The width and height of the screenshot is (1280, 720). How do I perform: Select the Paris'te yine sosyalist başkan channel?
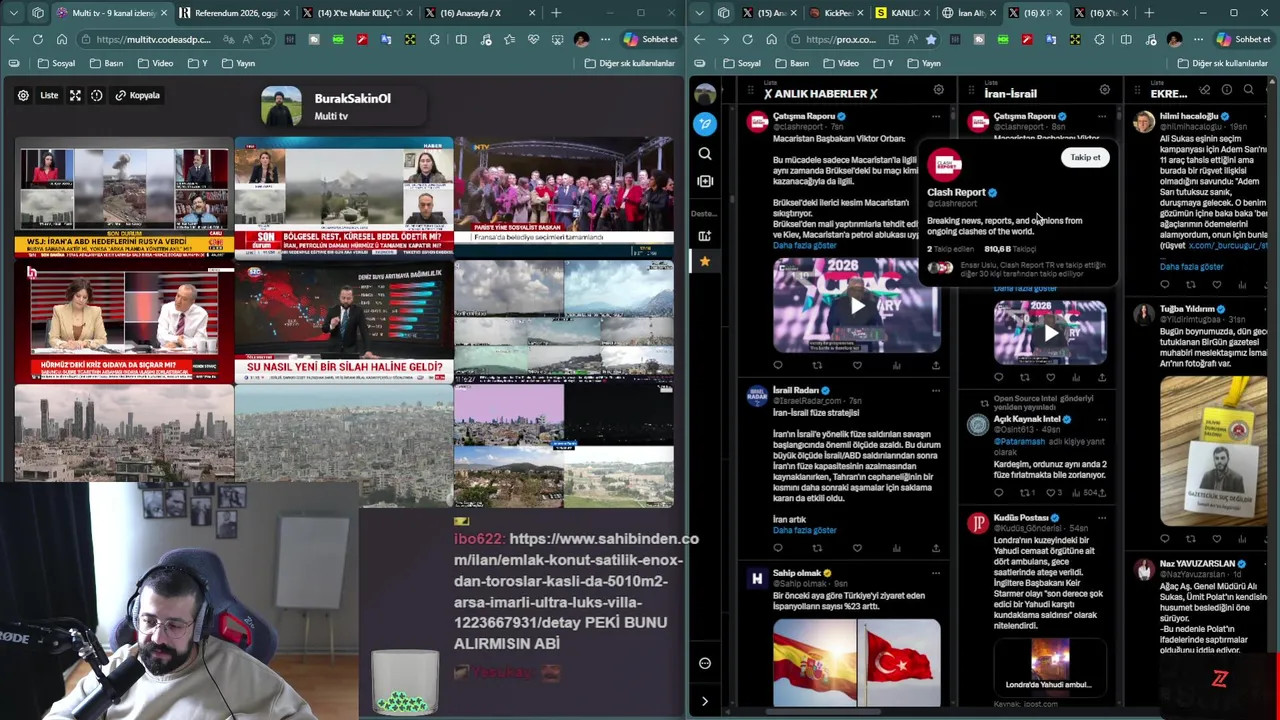564,198
